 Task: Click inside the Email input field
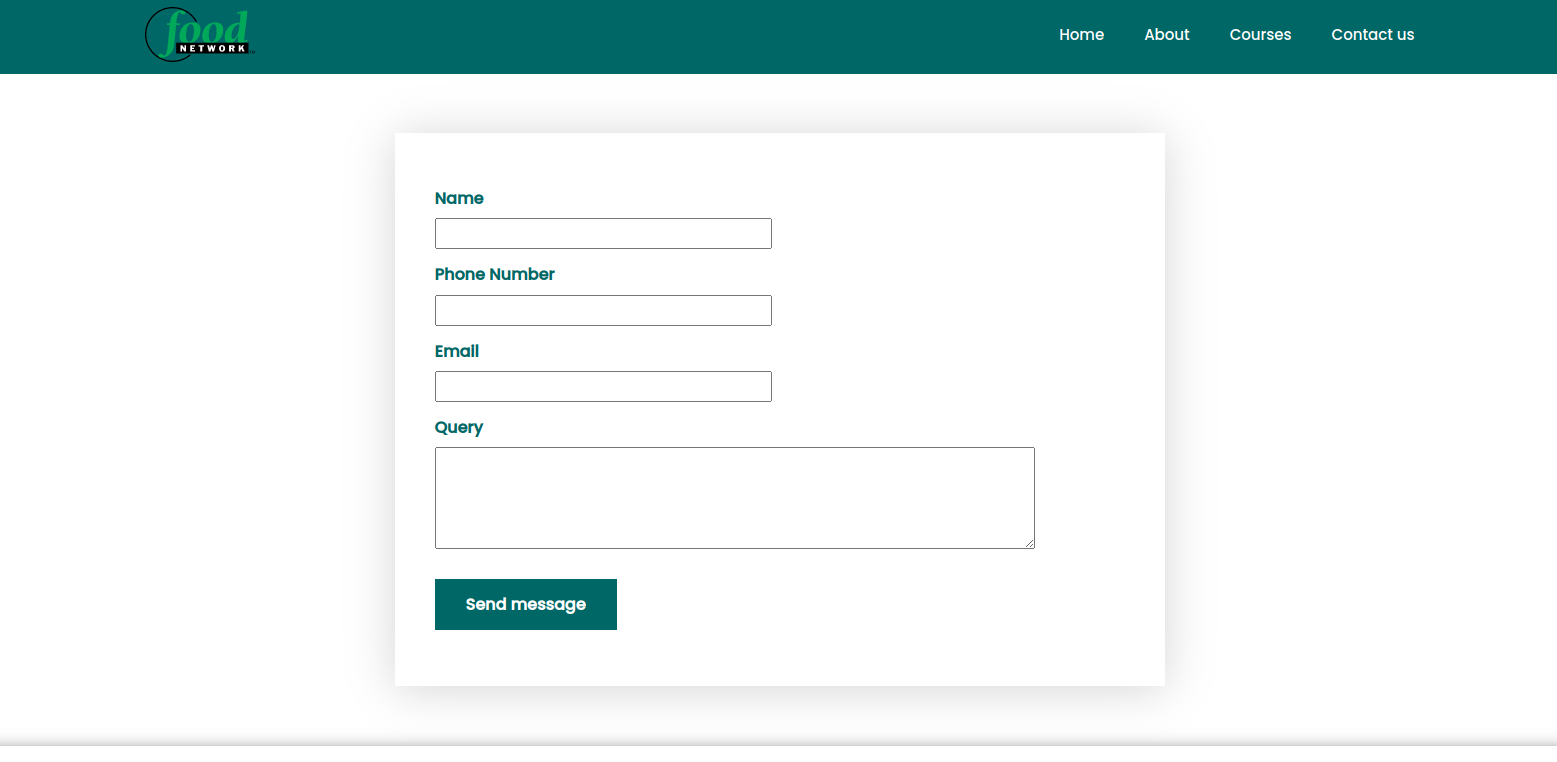[602, 386]
